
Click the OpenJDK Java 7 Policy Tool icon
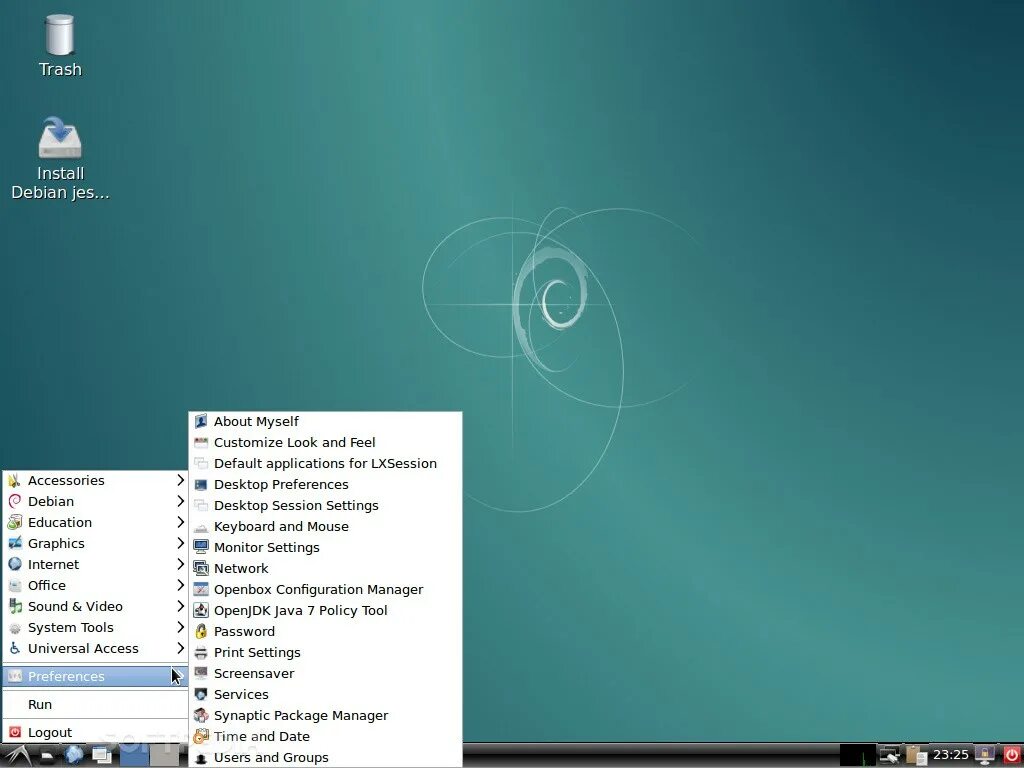201,610
